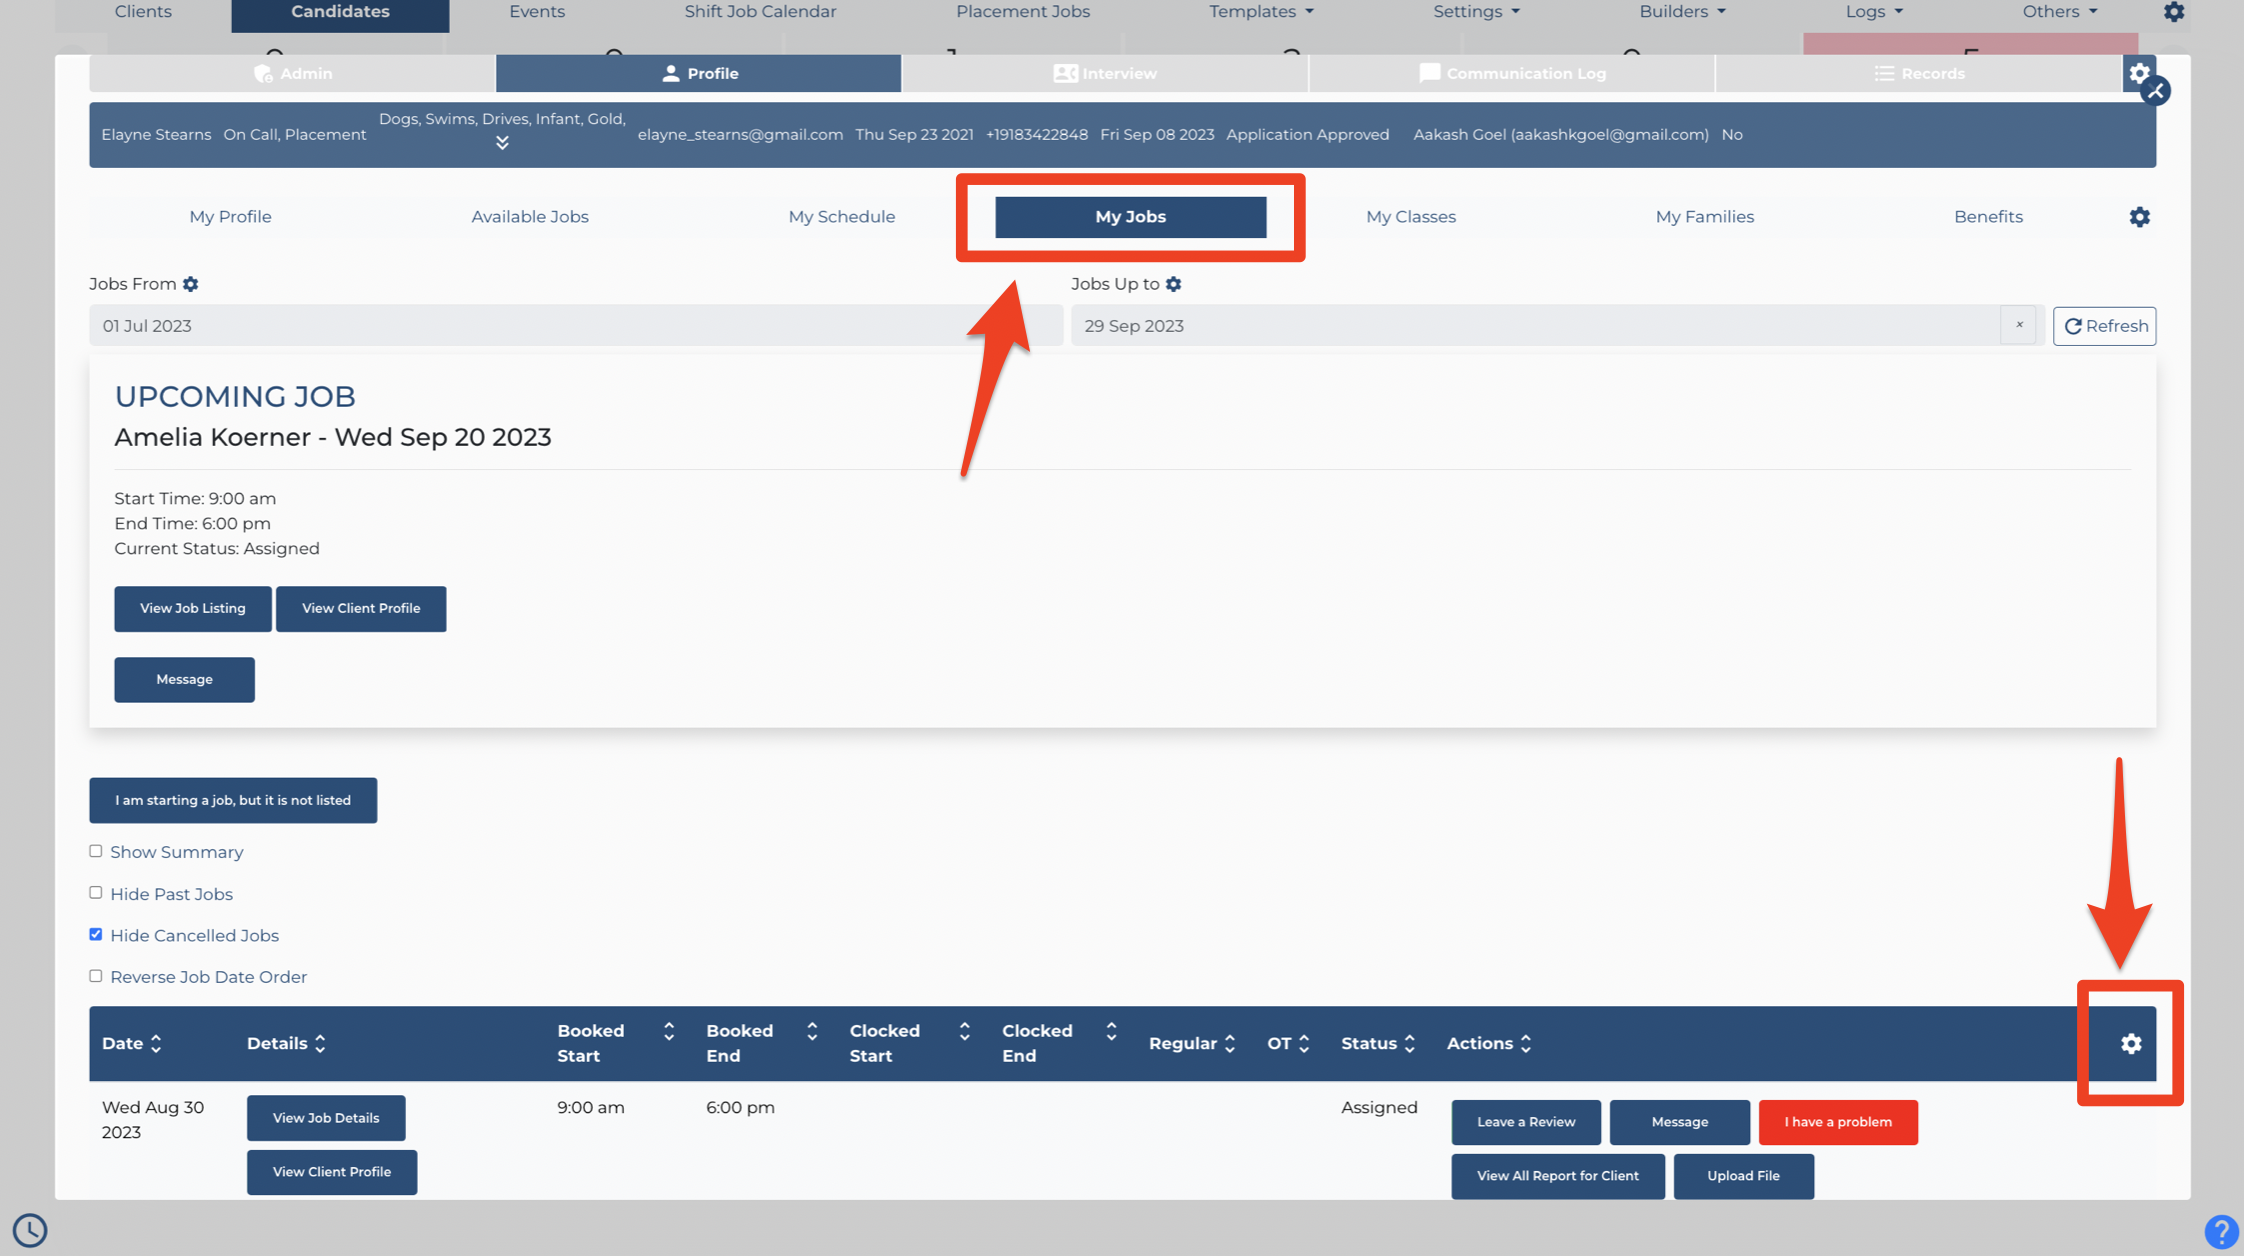The image size is (2244, 1256).
Task: Open the help question mark icon
Action: [2221, 1231]
